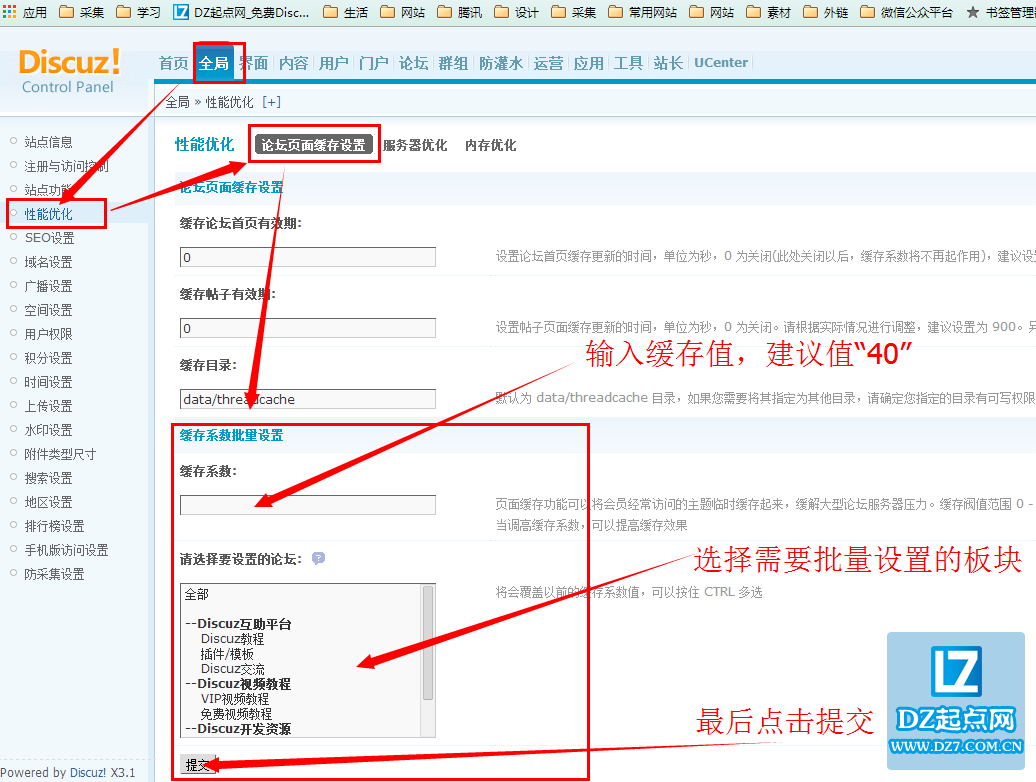Open the 站长 top menu
The image size is (1036, 782).
pos(668,63)
